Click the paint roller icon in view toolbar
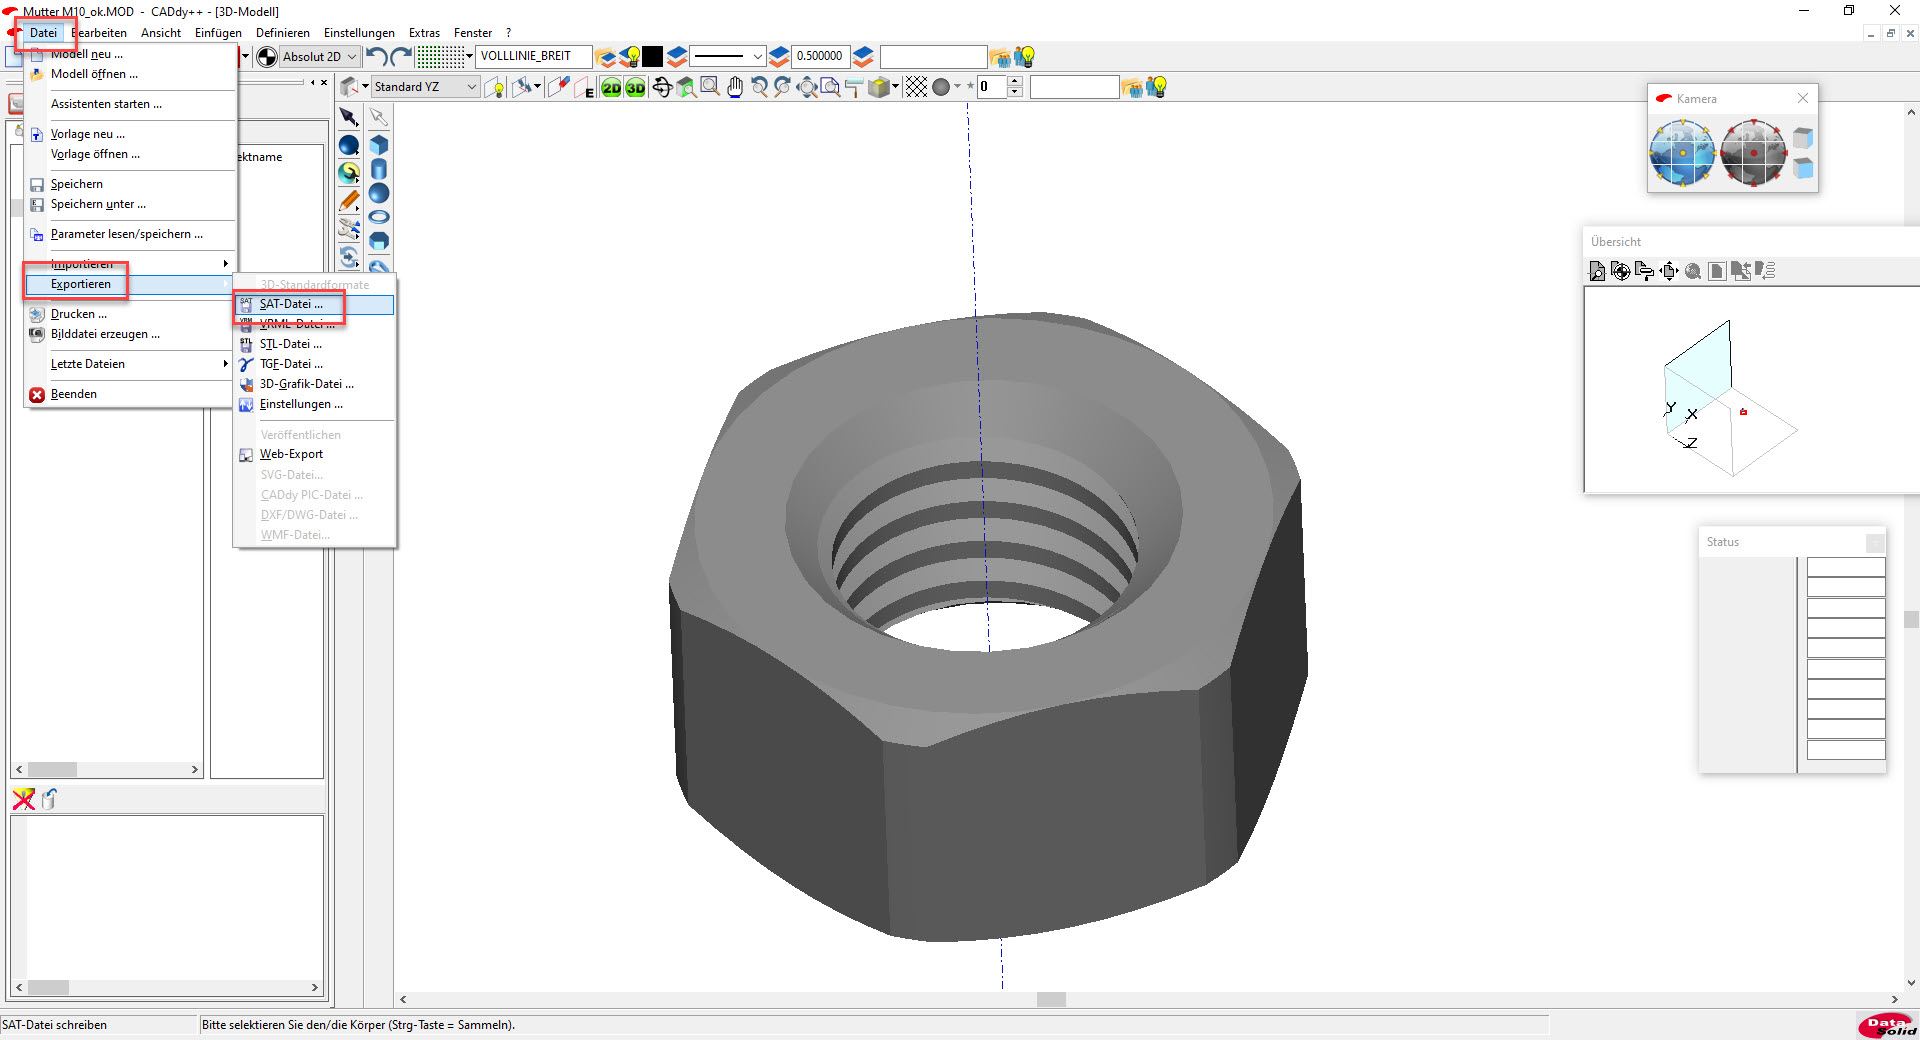Viewport: 1920px width, 1040px height. pos(854,88)
